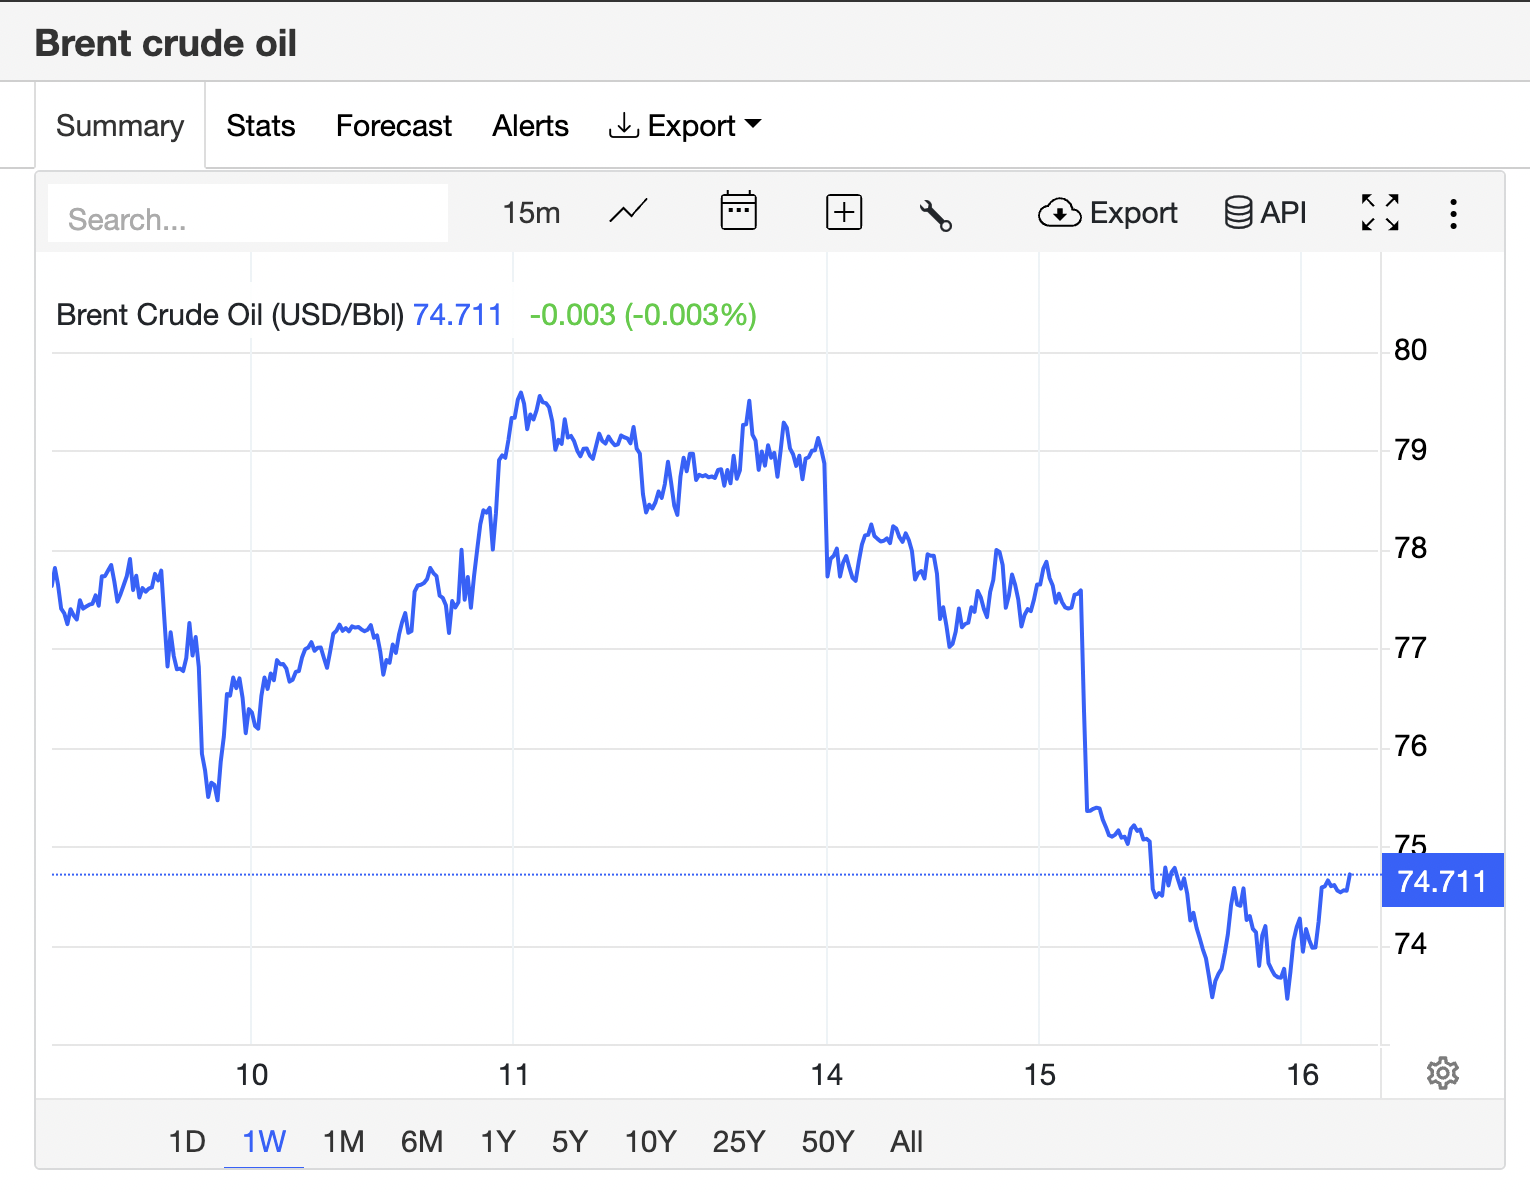Click the date 14 axis label
The height and width of the screenshot is (1192, 1530).
click(x=827, y=1075)
